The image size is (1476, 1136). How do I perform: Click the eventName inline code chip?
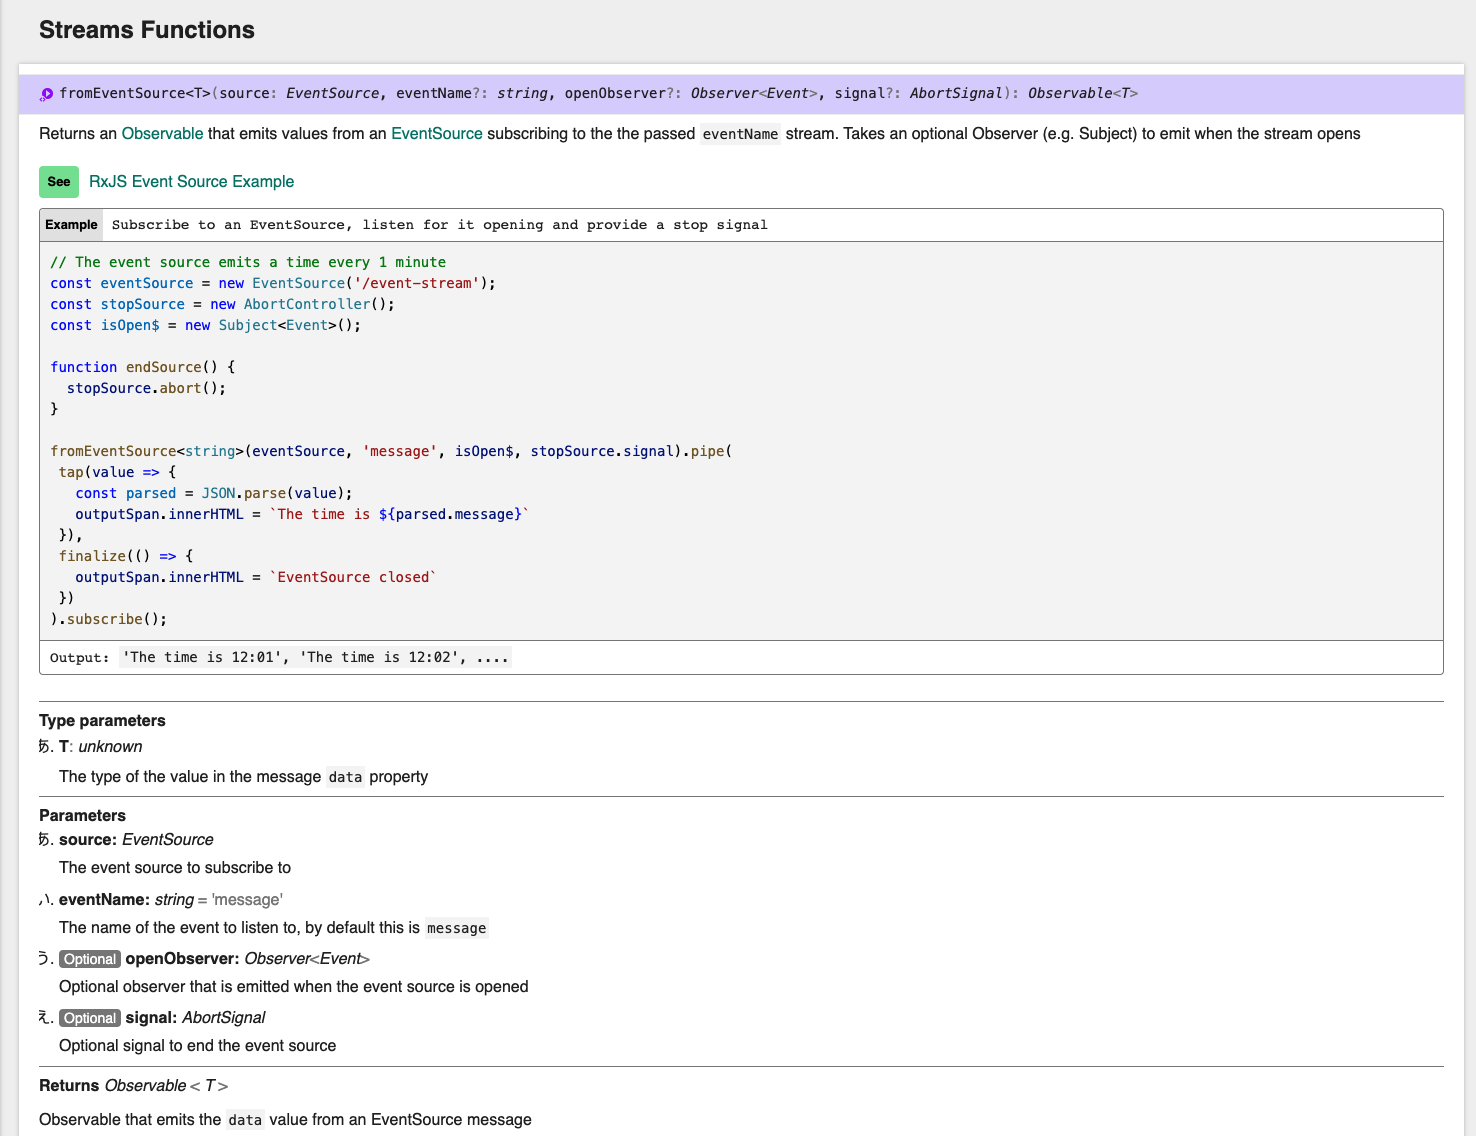point(740,133)
